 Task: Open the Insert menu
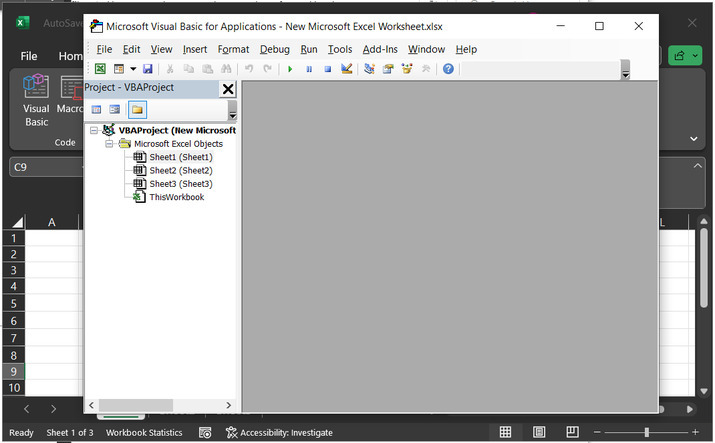(x=195, y=49)
